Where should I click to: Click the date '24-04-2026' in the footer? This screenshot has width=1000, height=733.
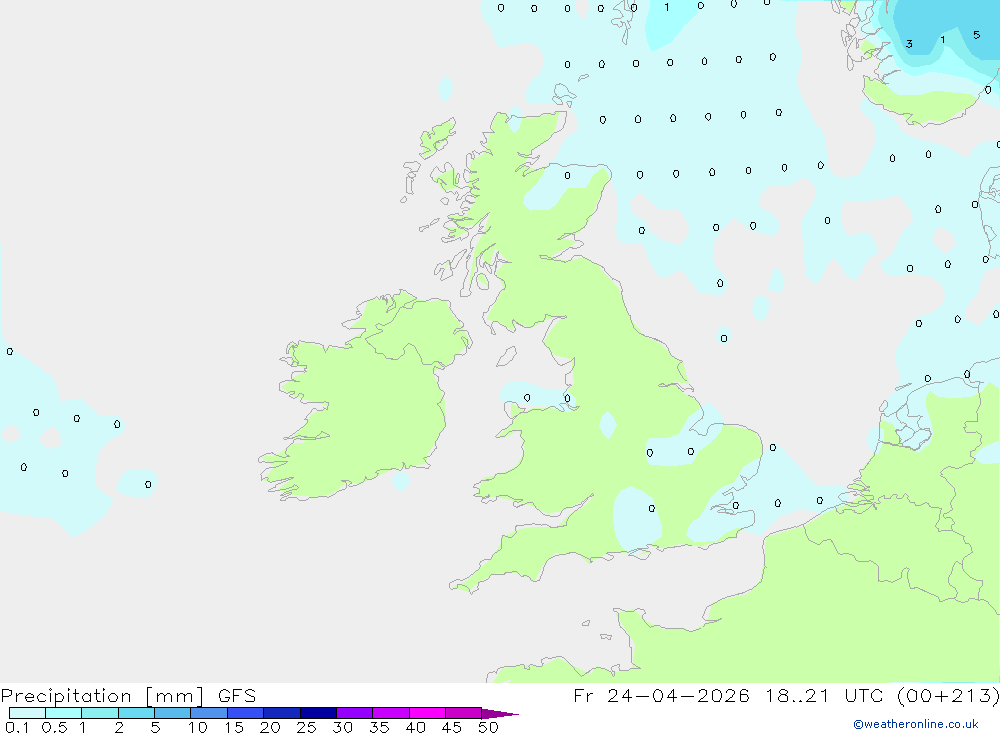point(678,695)
